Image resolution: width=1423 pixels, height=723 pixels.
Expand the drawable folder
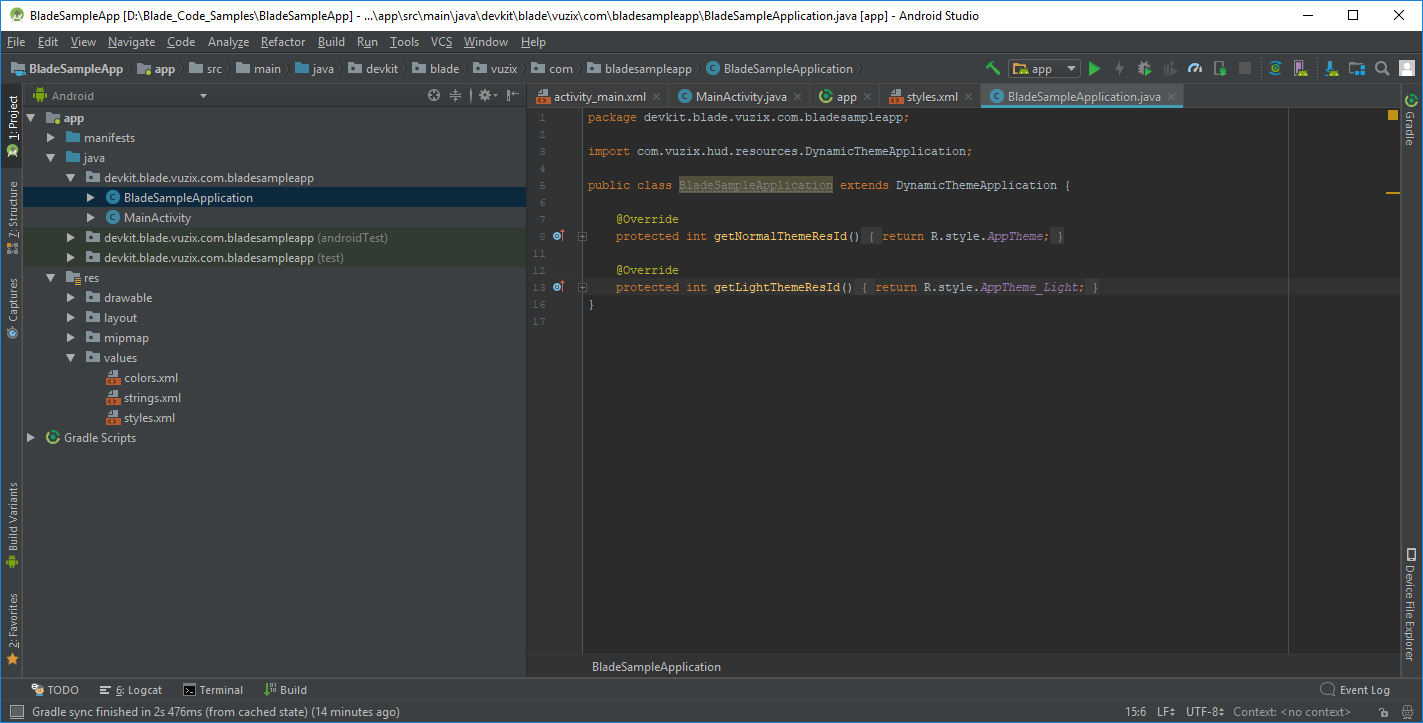(71, 298)
